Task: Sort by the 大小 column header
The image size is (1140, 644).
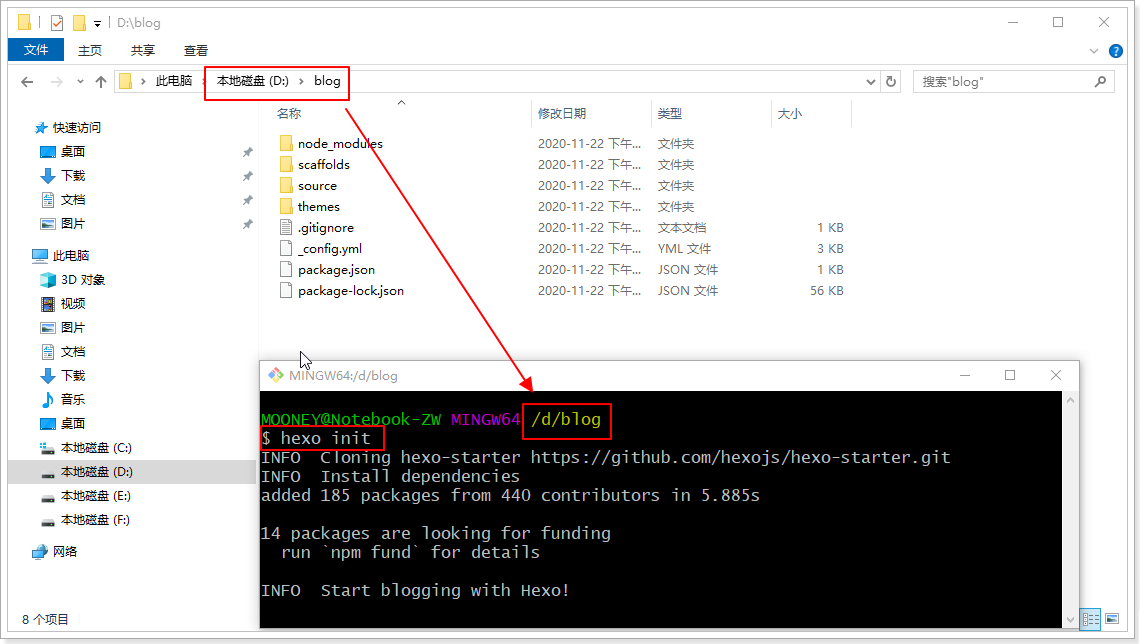Action: tap(790, 113)
